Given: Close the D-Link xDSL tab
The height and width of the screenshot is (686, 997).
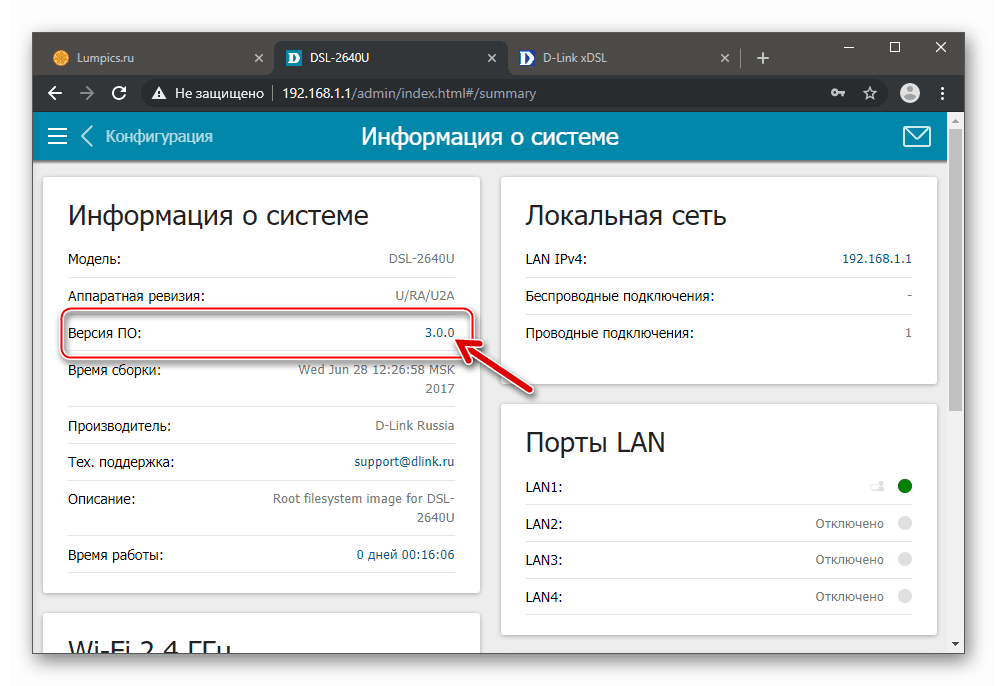Looking at the screenshot, I should click(725, 58).
